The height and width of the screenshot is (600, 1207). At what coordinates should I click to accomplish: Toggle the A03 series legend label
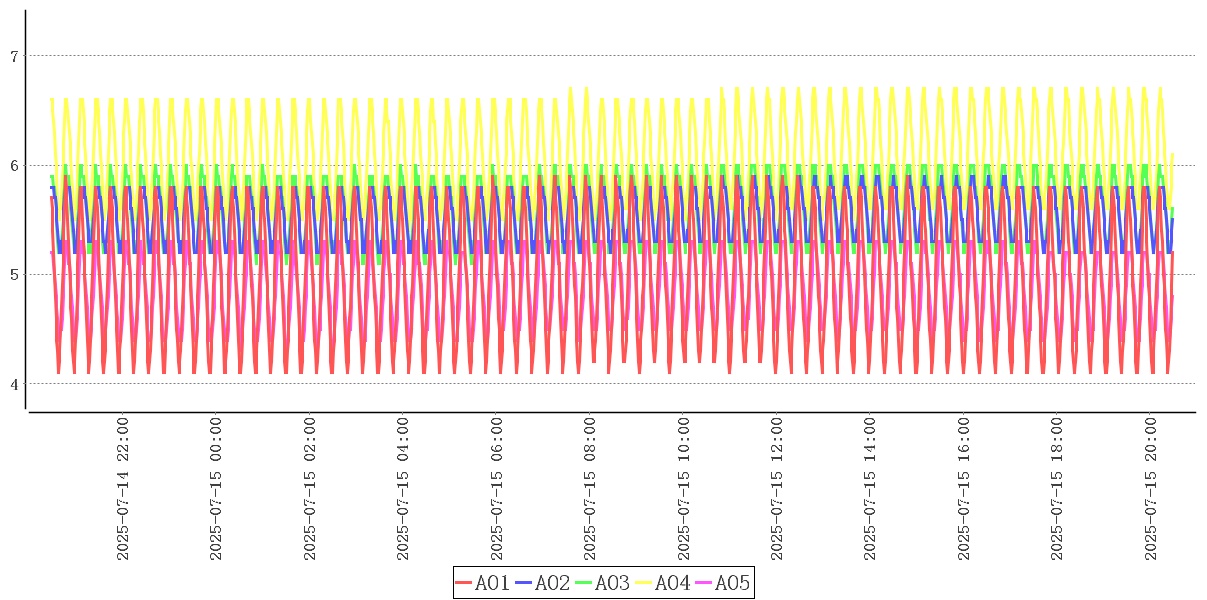pyautogui.click(x=612, y=583)
